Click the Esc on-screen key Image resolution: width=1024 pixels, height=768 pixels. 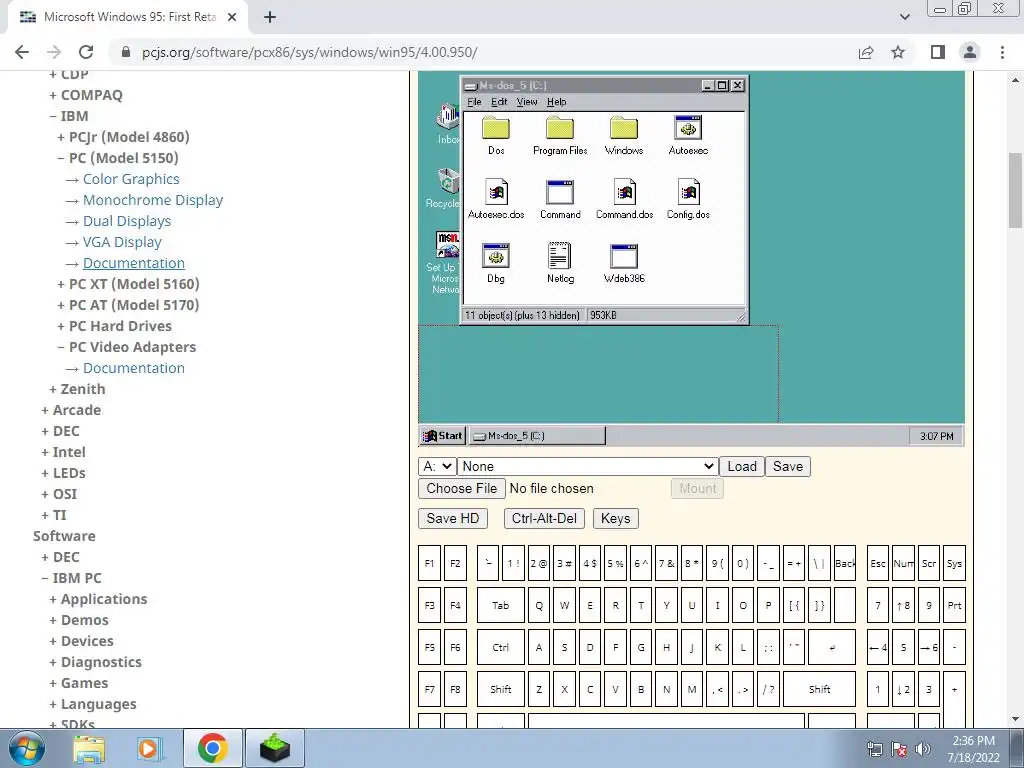coord(878,564)
